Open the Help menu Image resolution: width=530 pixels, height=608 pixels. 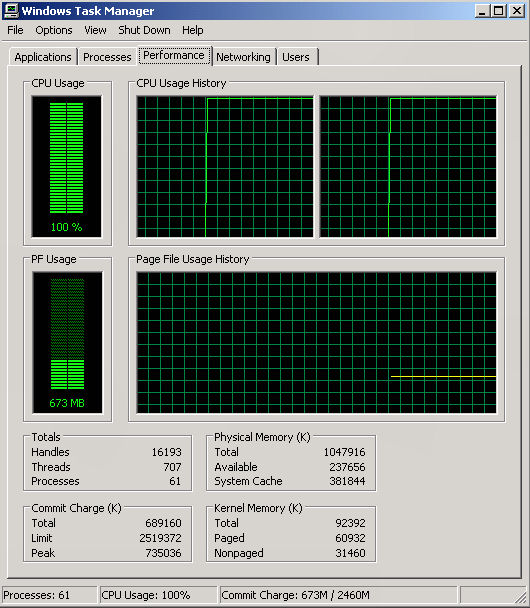(193, 30)
